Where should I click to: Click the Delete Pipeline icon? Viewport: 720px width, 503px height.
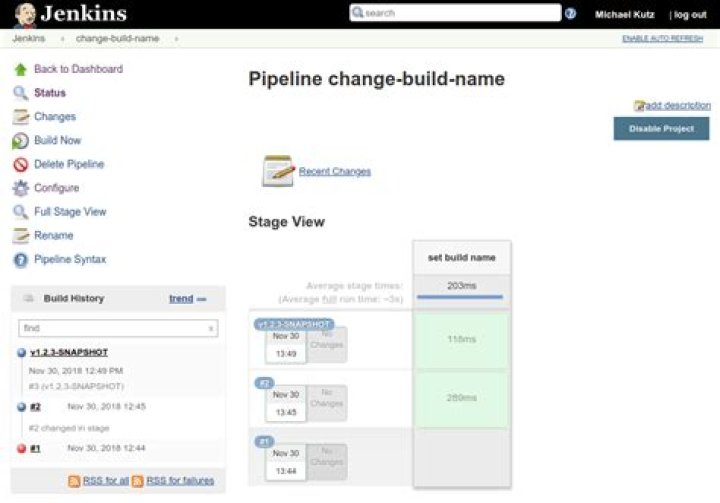pos(20,165)
